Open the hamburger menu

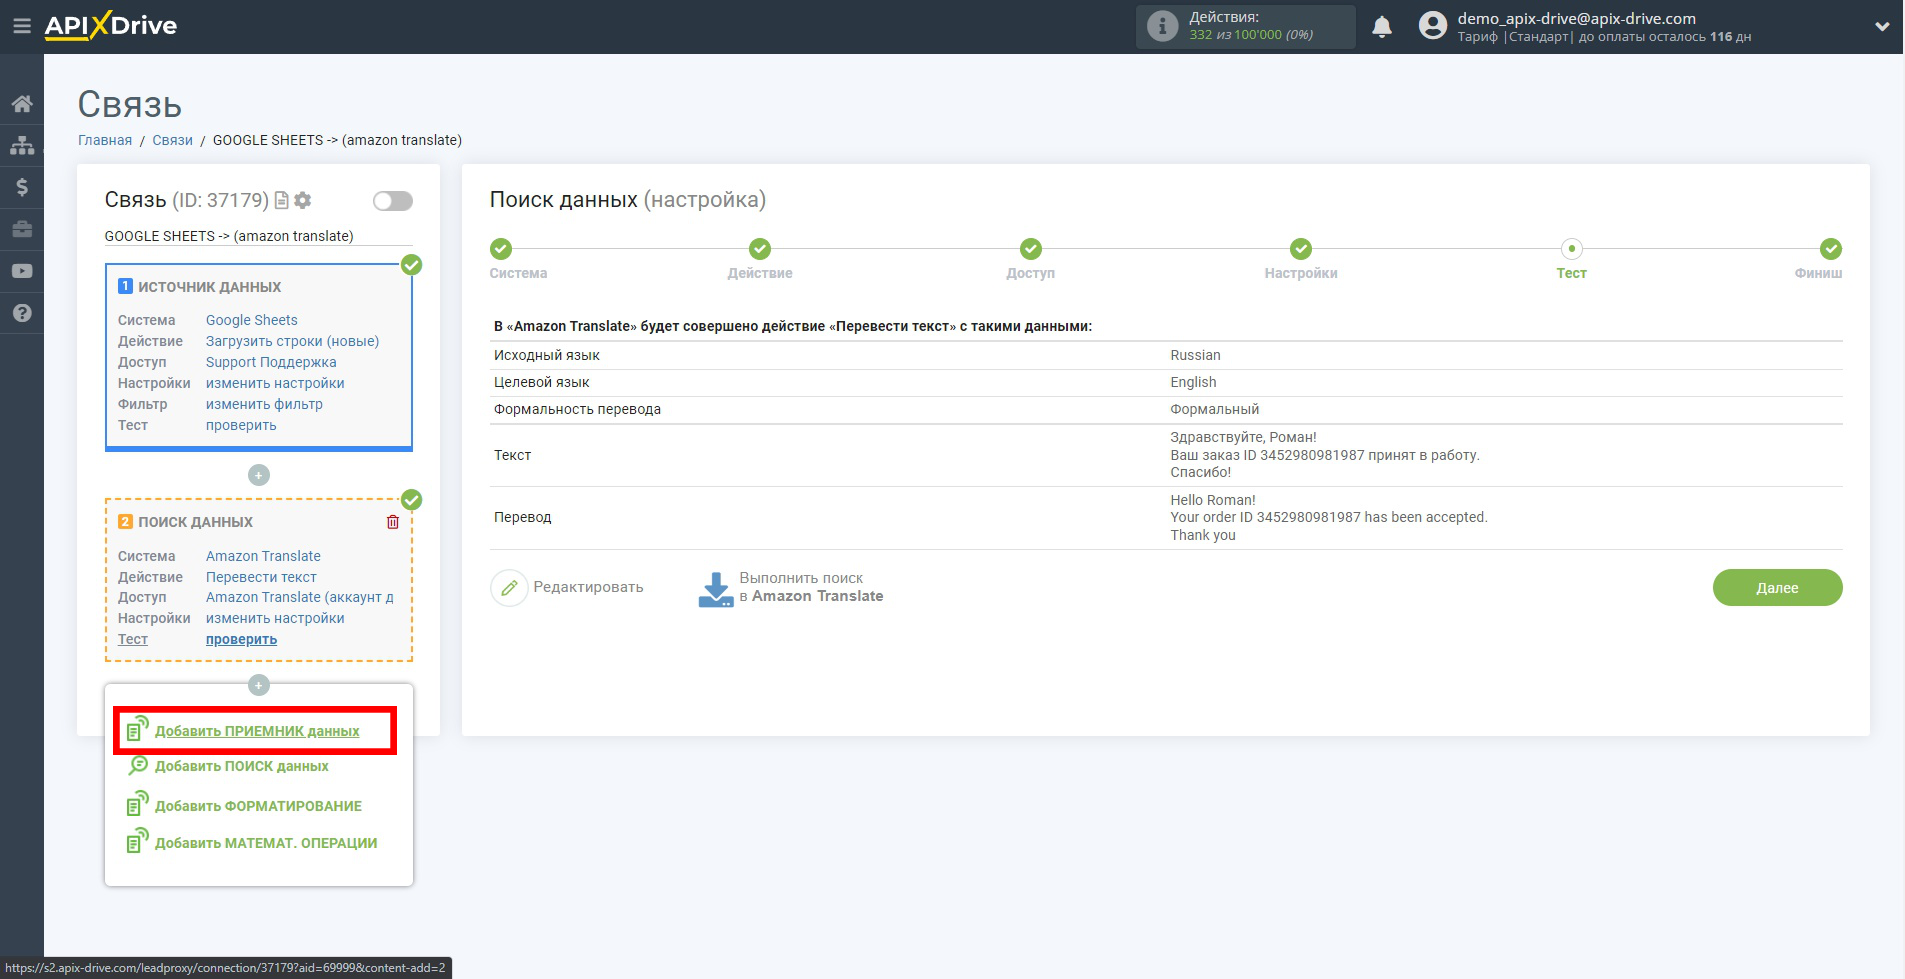tap(21, 26)
